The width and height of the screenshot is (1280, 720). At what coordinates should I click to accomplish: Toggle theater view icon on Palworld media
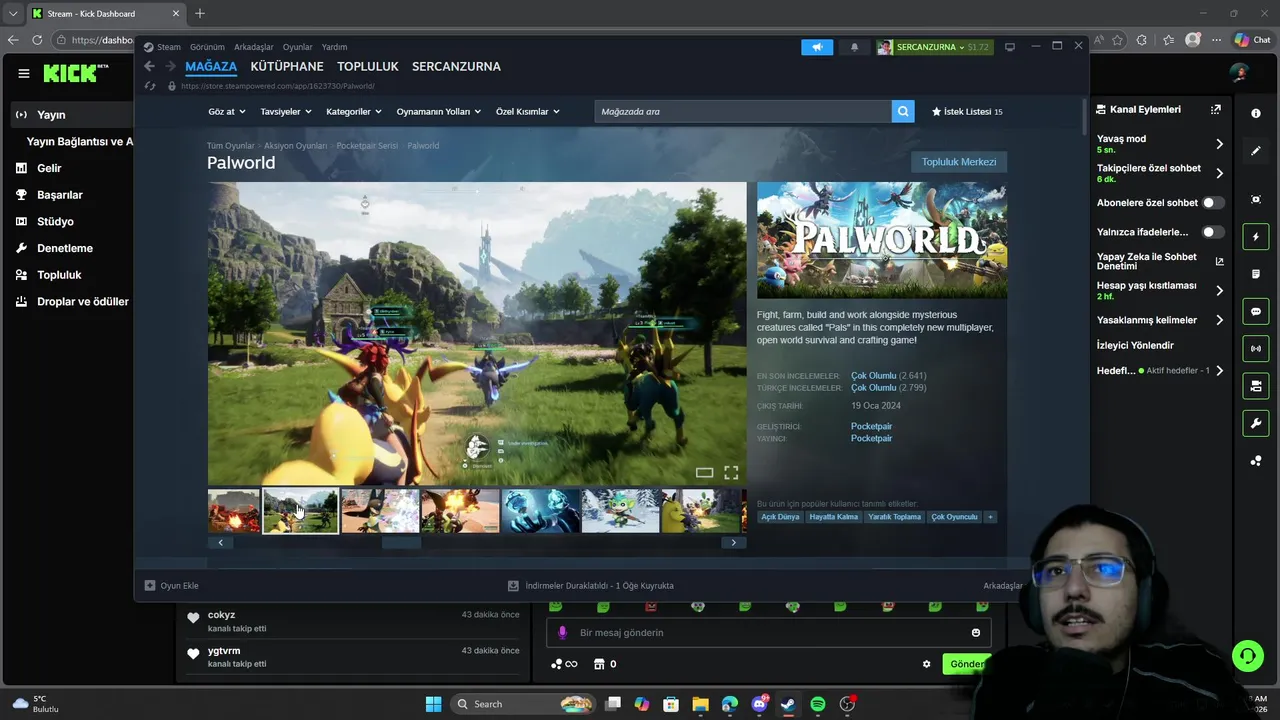coord(705,473)
